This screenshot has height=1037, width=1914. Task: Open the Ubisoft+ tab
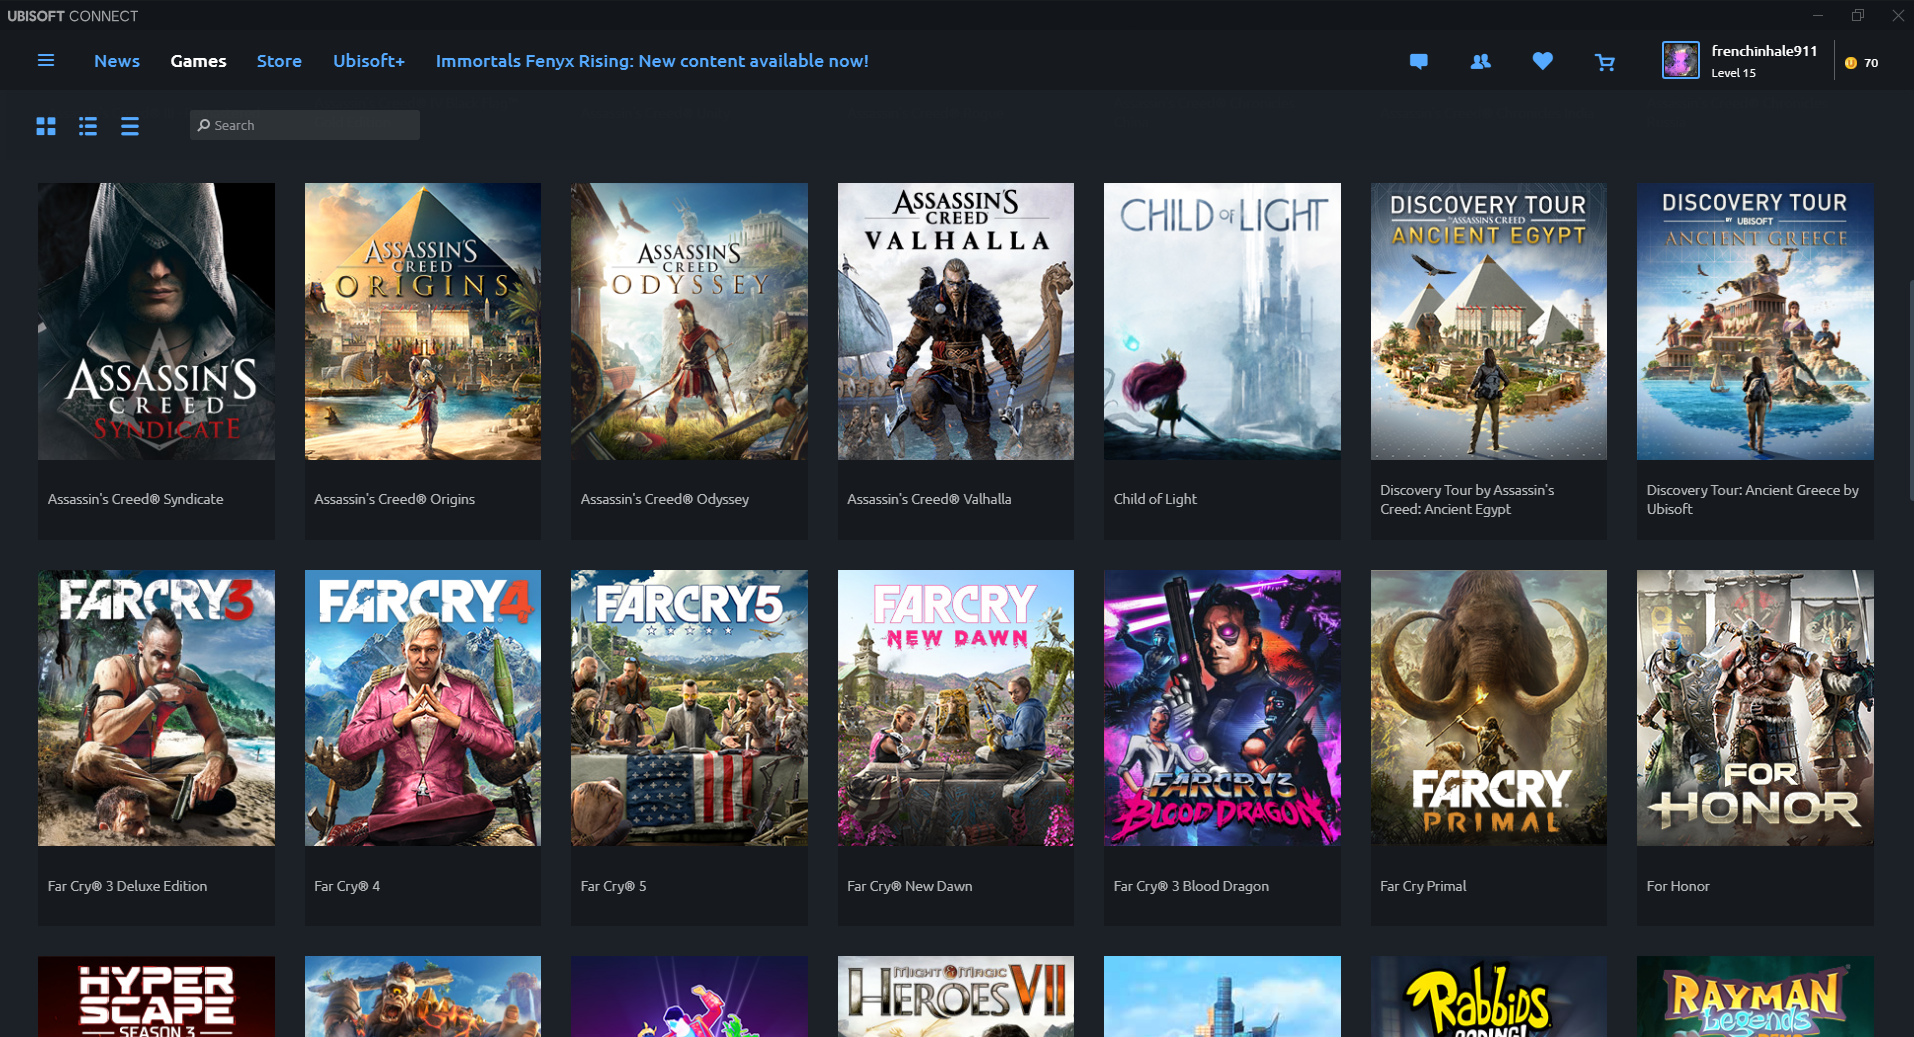point(369,61)
